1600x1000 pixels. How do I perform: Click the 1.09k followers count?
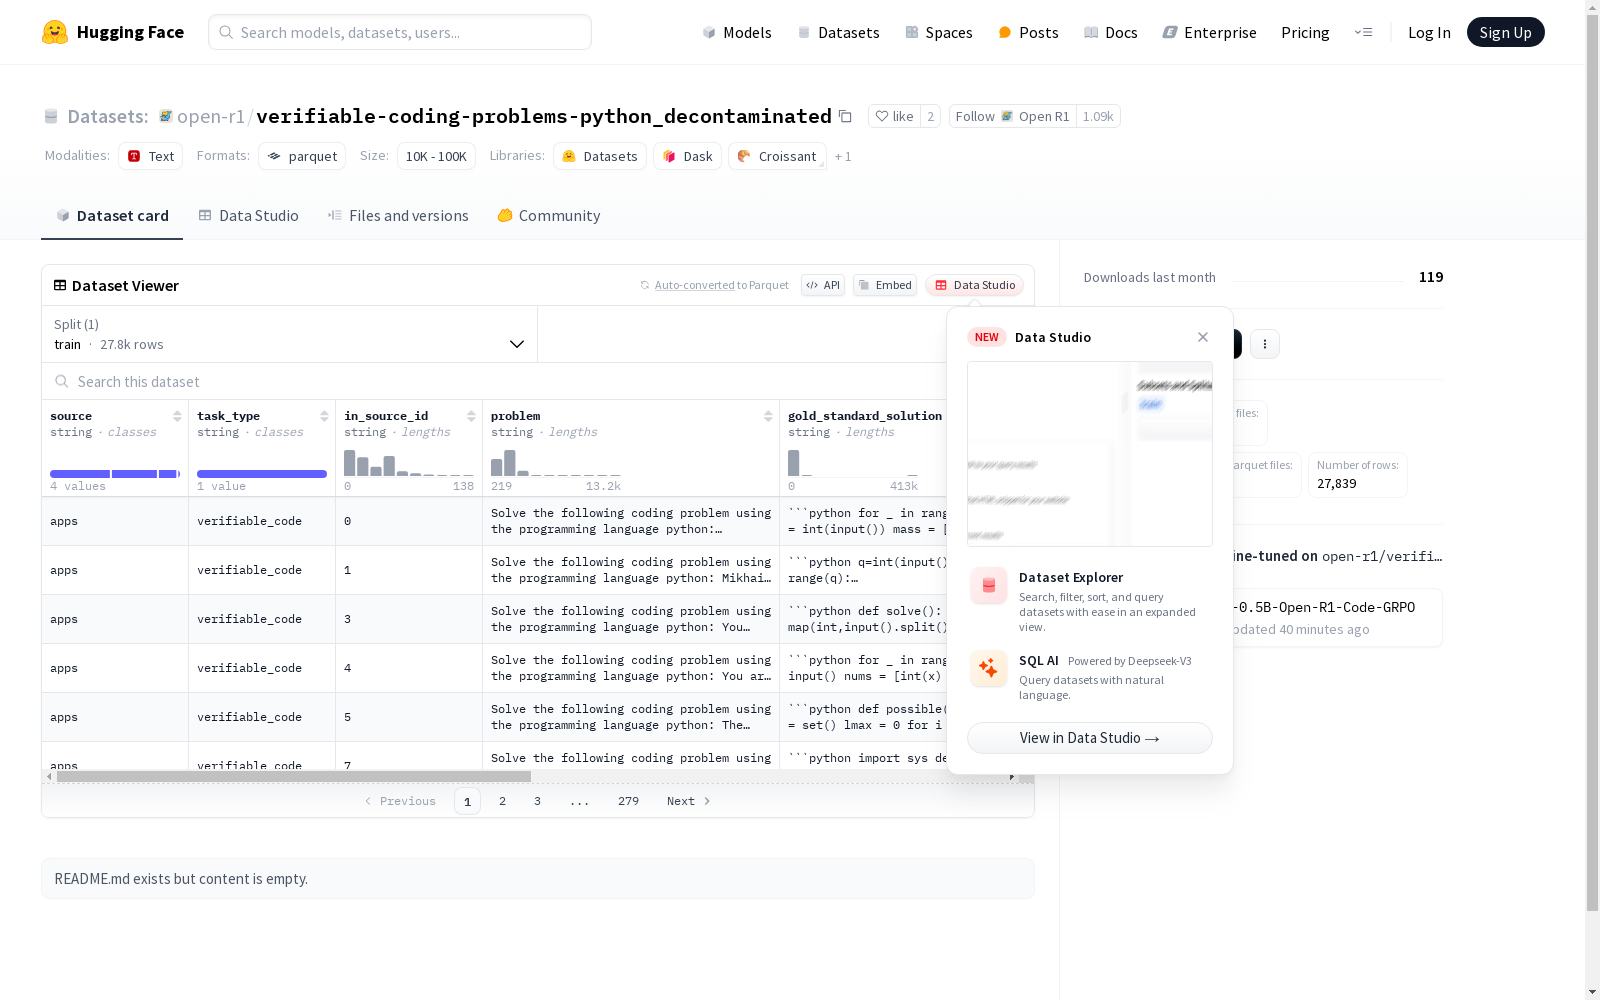coord(1098,116)
